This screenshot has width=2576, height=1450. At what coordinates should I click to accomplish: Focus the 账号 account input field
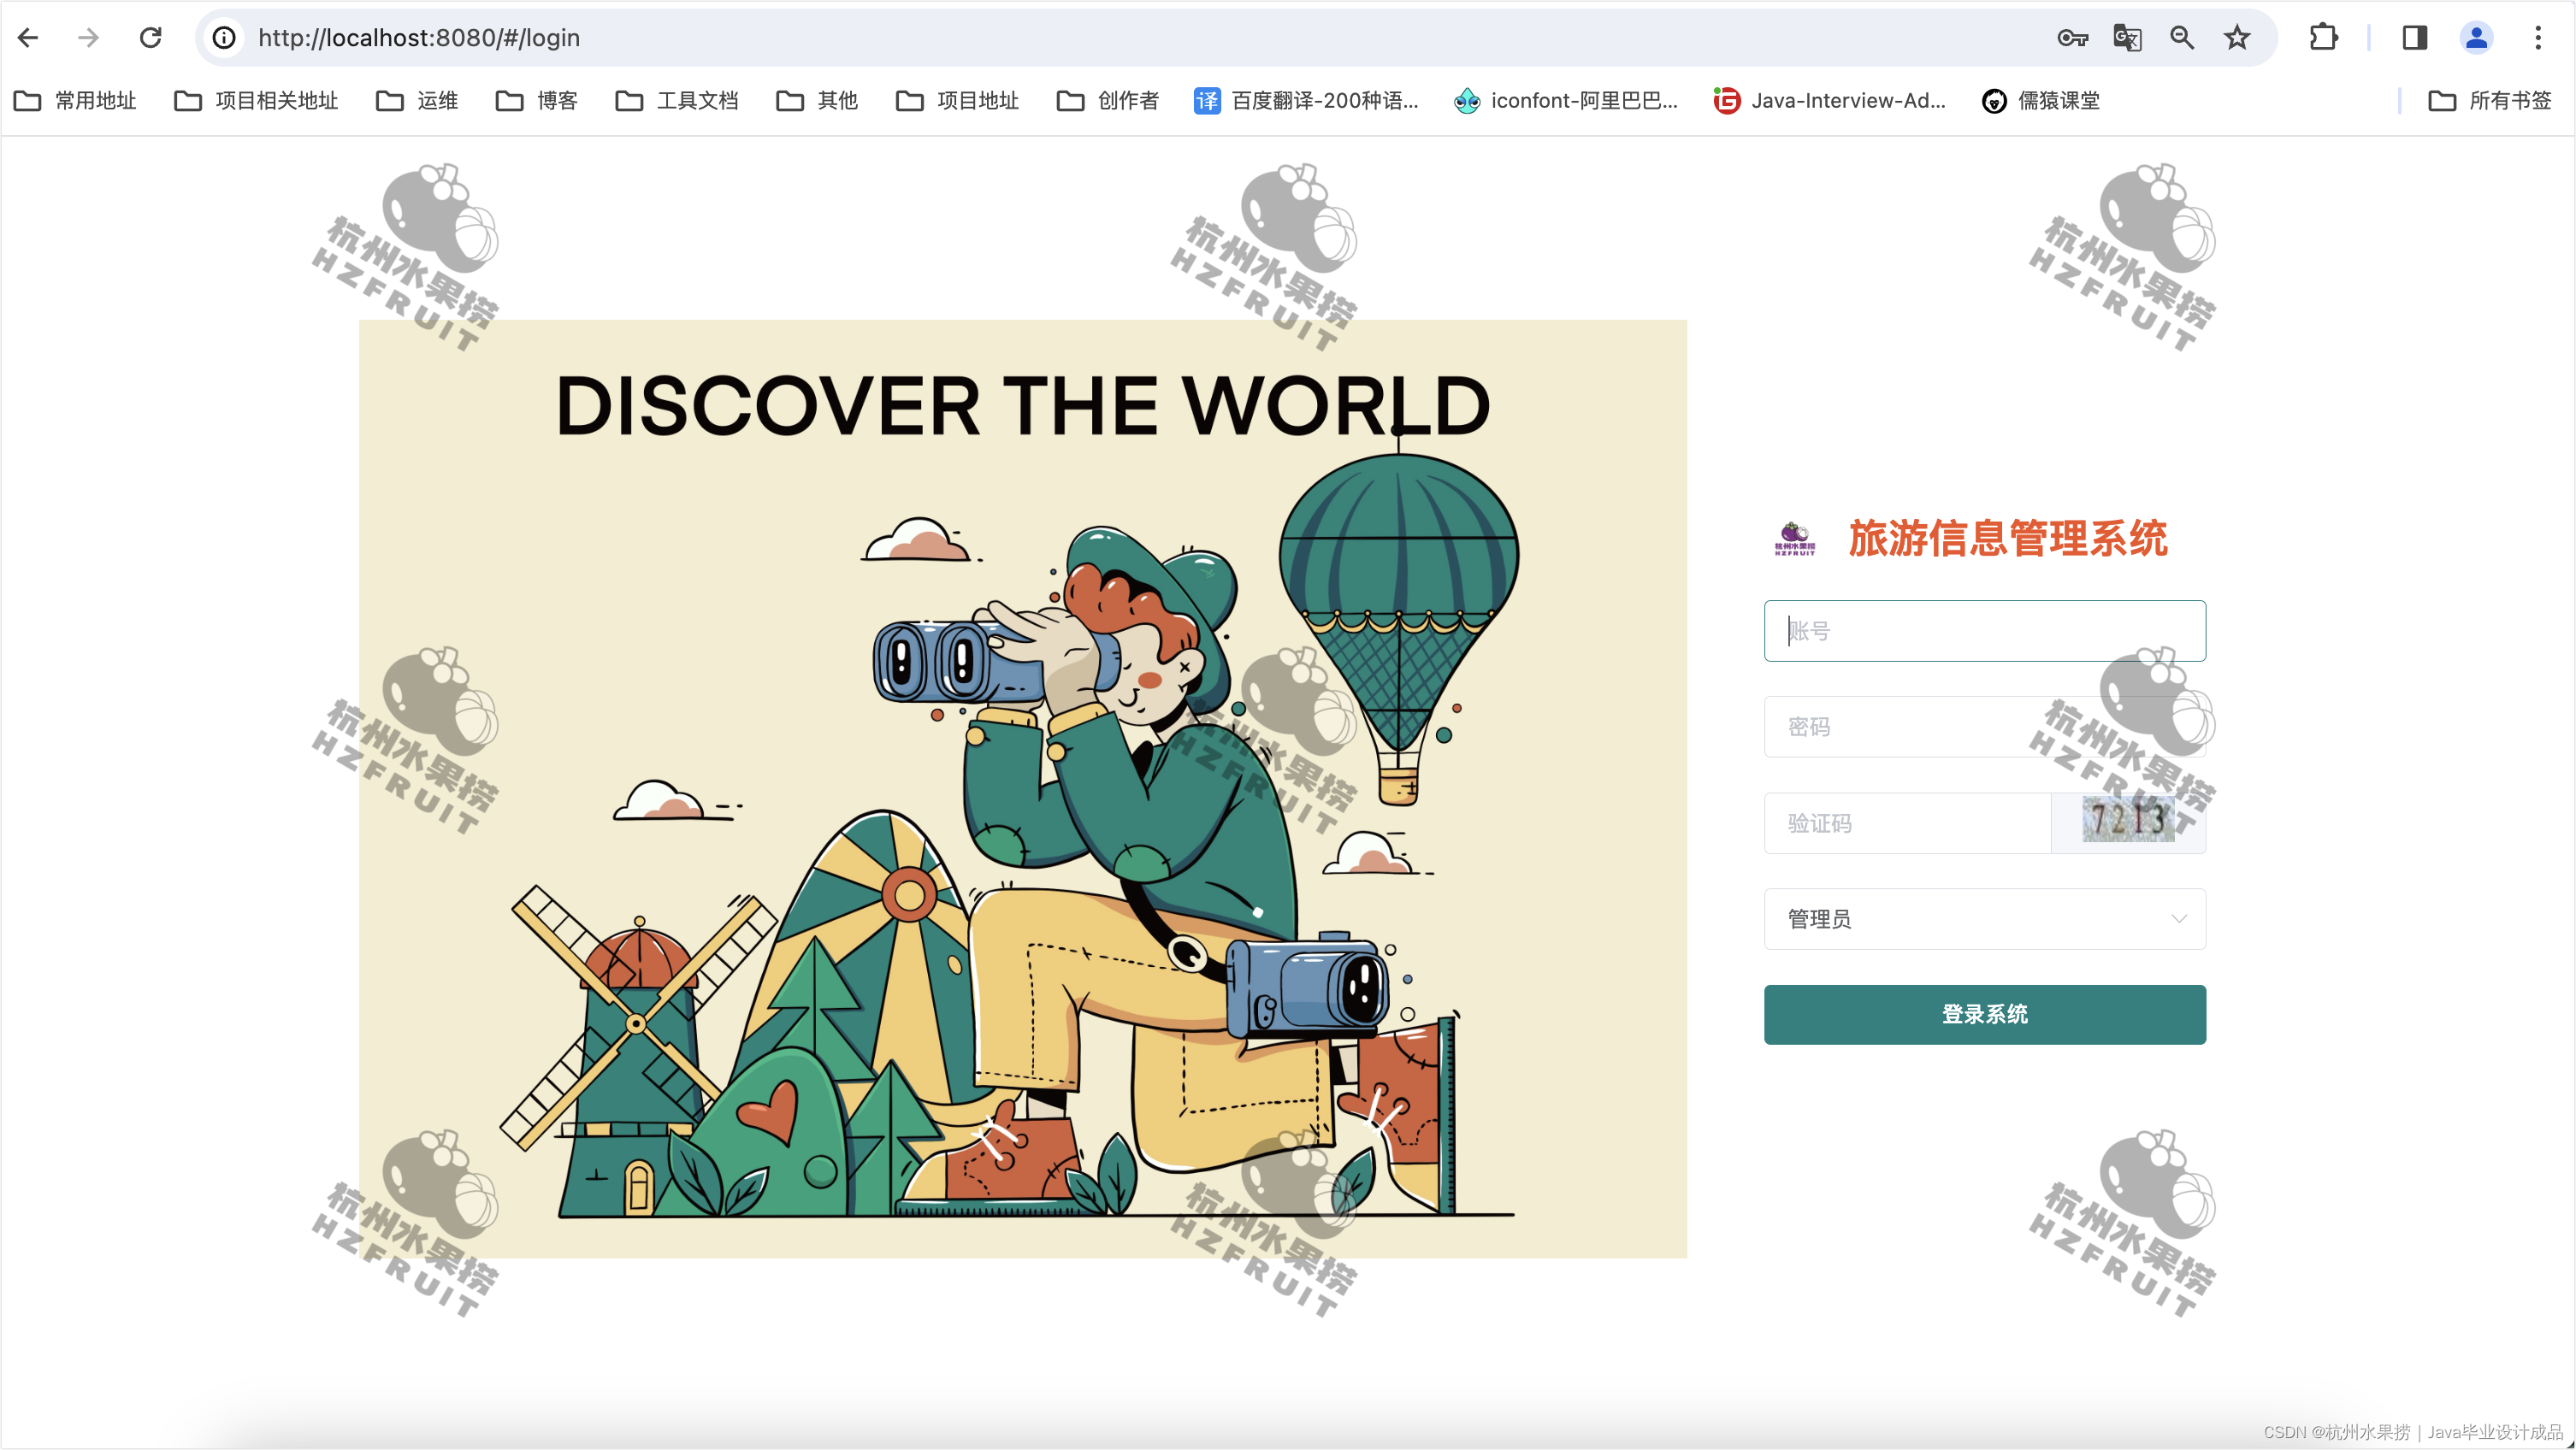click(x=1984, y=630)
